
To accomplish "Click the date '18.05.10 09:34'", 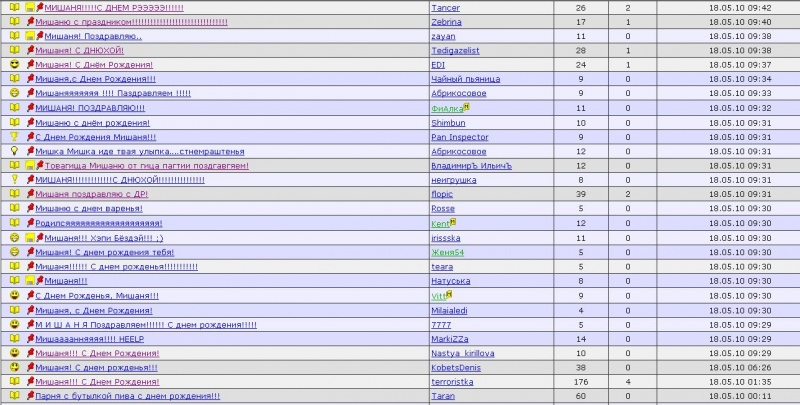I will point(740,79).
